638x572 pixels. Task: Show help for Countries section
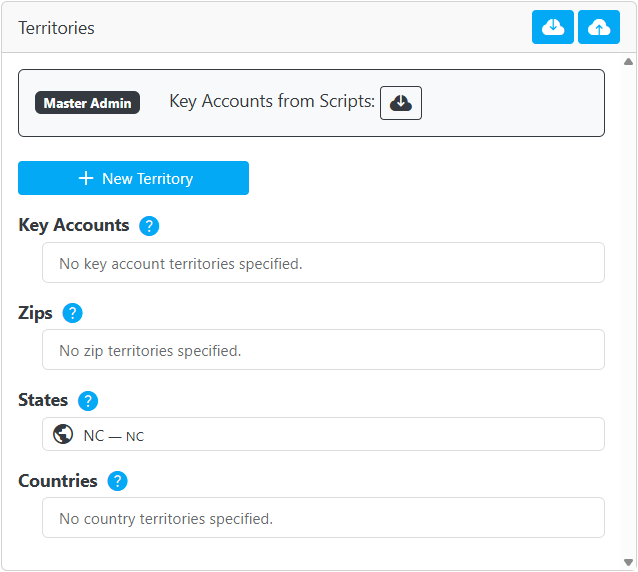pyautogui.click(x=117, y=481)
